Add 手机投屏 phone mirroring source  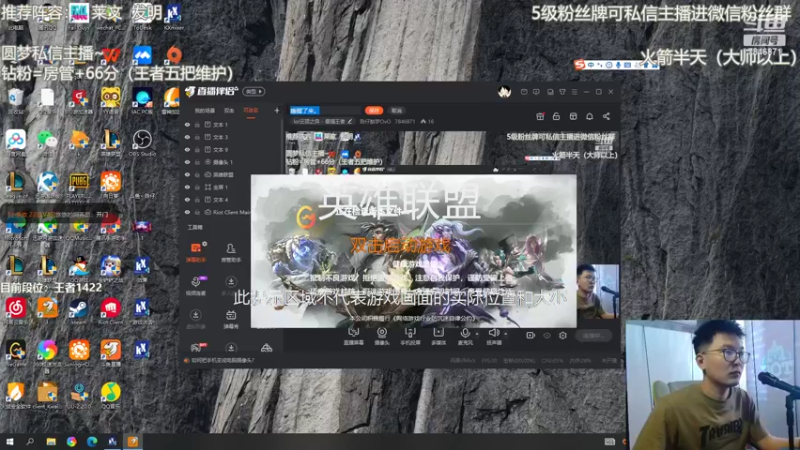(x=410, y=336)
